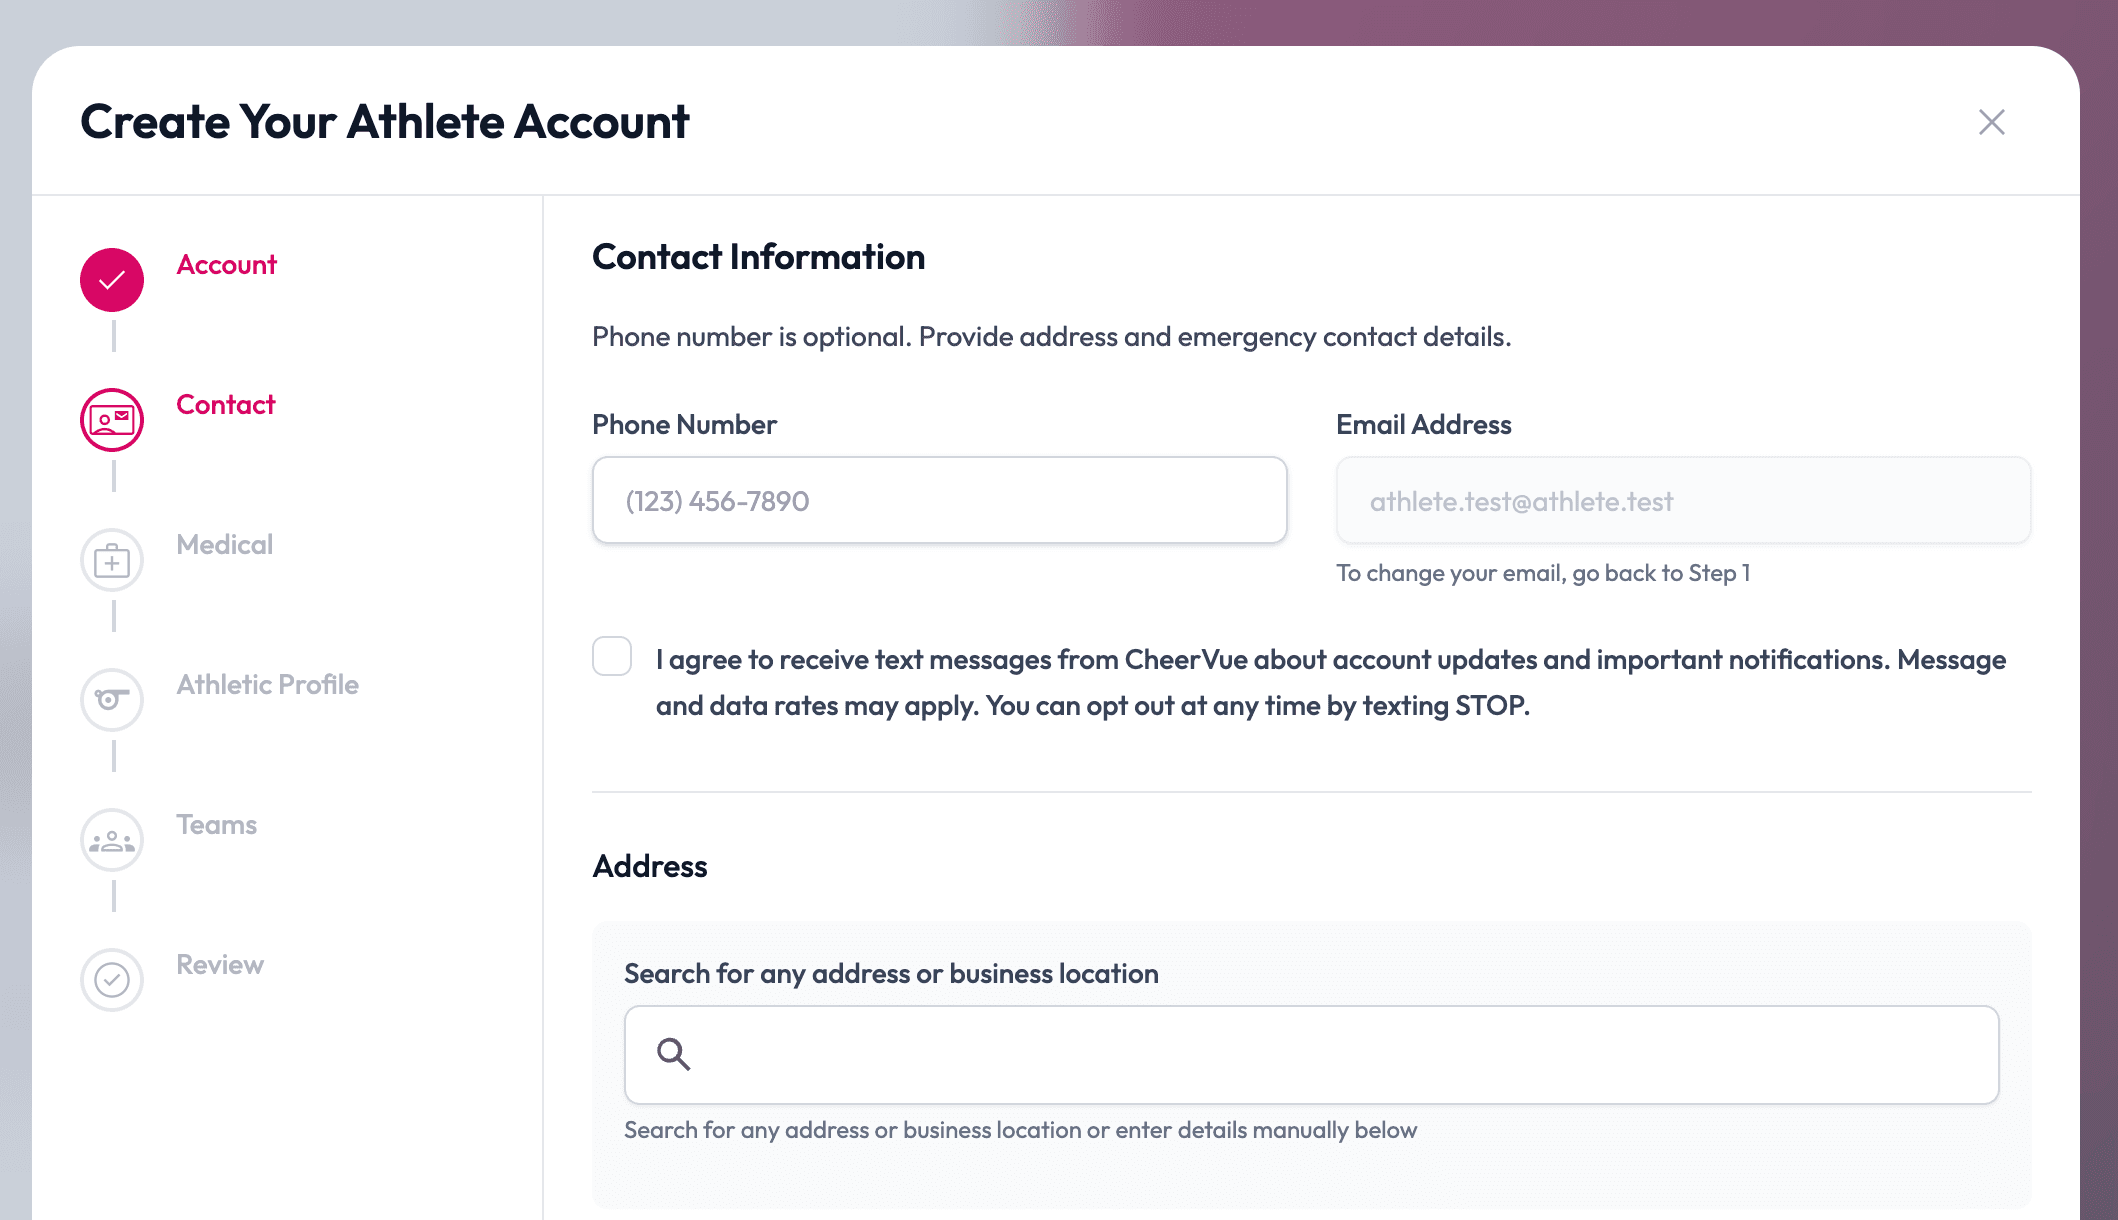Click into the Phone Number field
This screenshot has width=2118, height=1220.
(938, 500)
